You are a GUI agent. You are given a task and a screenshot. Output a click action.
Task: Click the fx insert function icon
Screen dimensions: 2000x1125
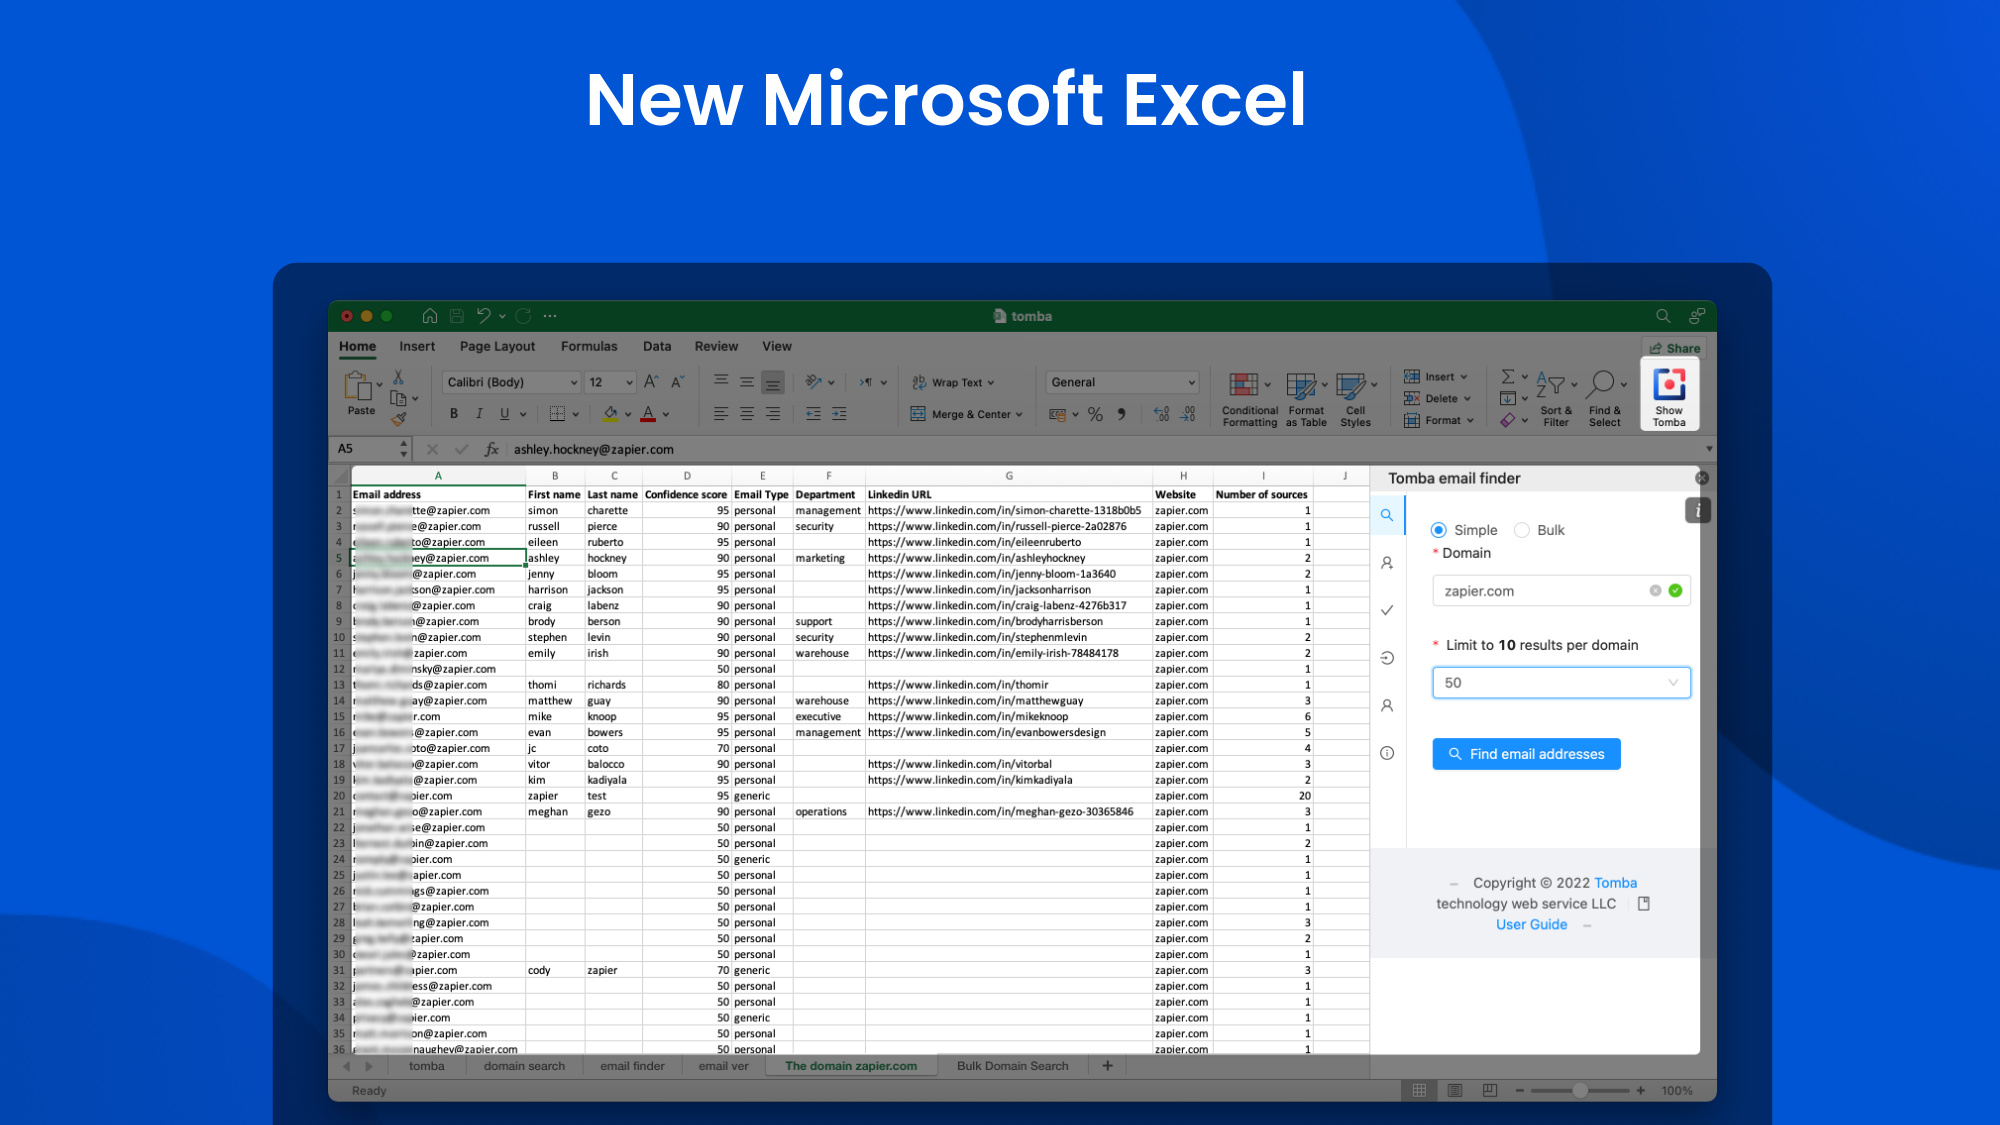[x=491, y=449]
